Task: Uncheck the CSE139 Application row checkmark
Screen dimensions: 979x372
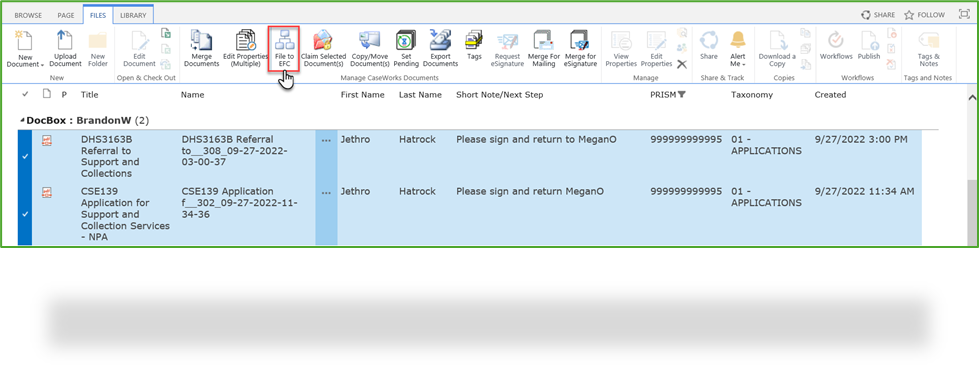Action: point(25,214)
